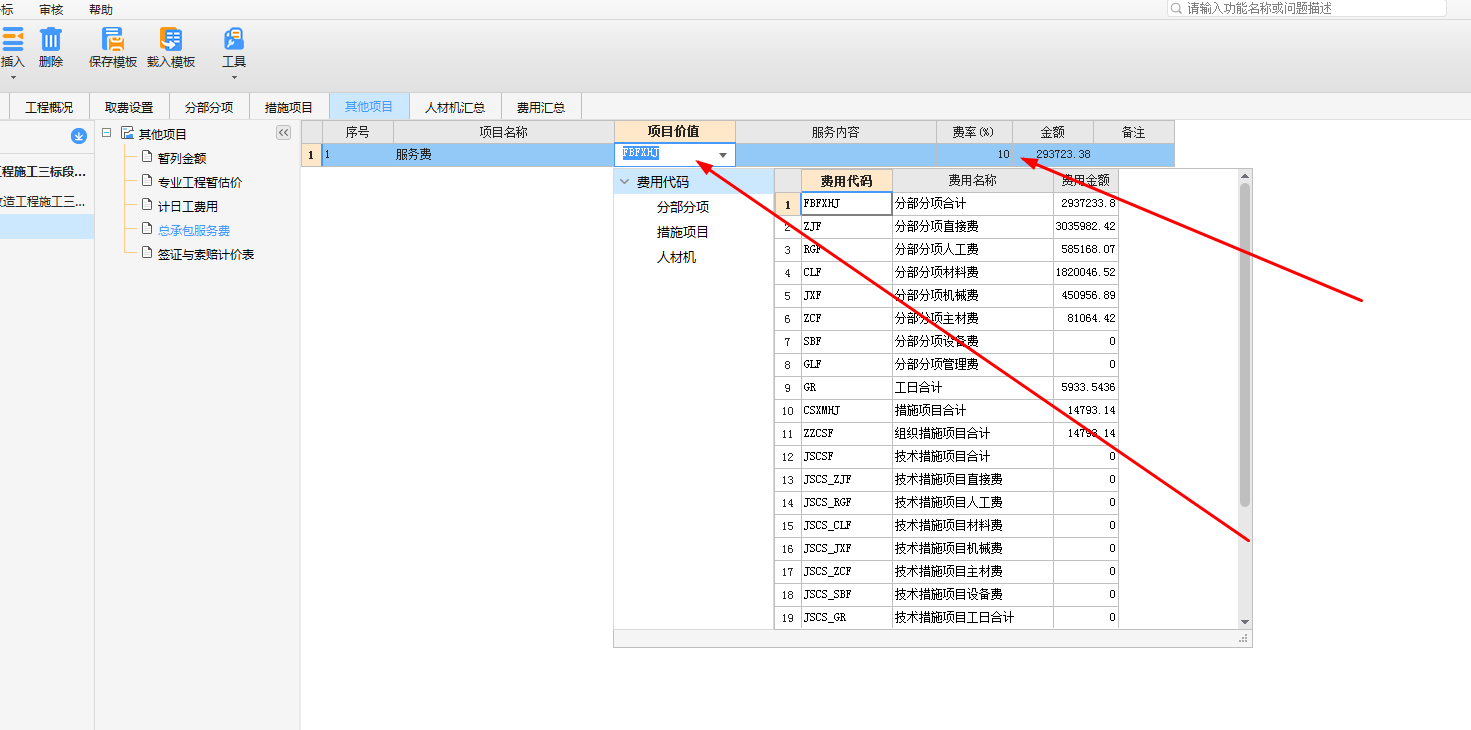Collapse the tree panel with the << button
1471x730 pixels.
(x=283, y=133)
